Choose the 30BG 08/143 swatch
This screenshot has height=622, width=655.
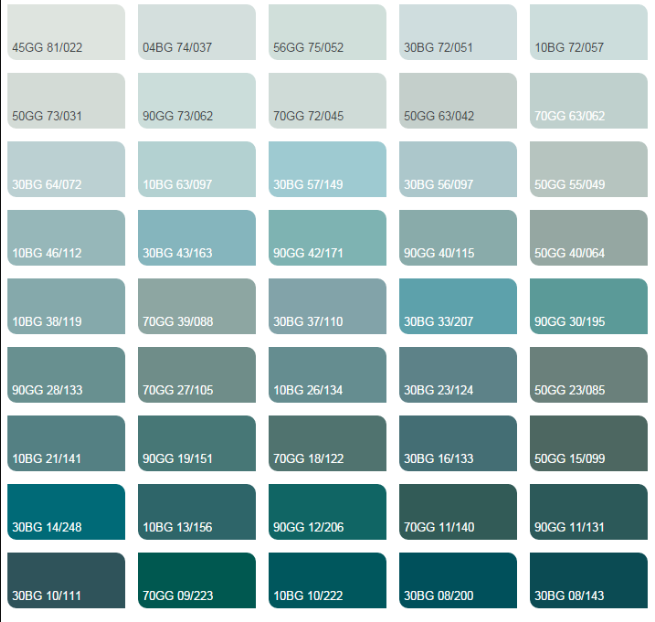[x=589, y=580]
